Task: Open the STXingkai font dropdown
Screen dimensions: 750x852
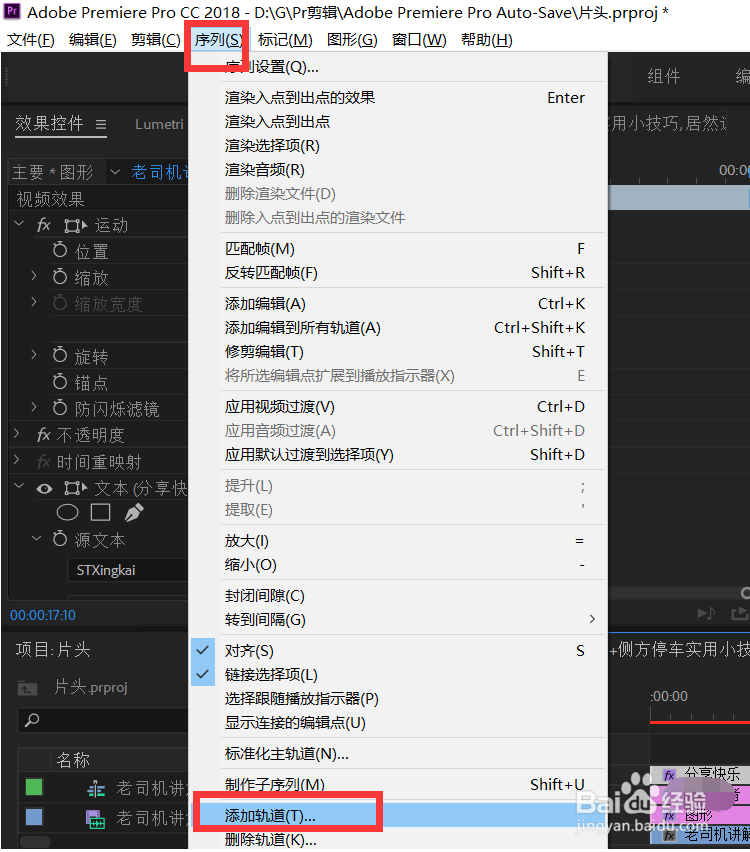Action: [x=128, y=570]
